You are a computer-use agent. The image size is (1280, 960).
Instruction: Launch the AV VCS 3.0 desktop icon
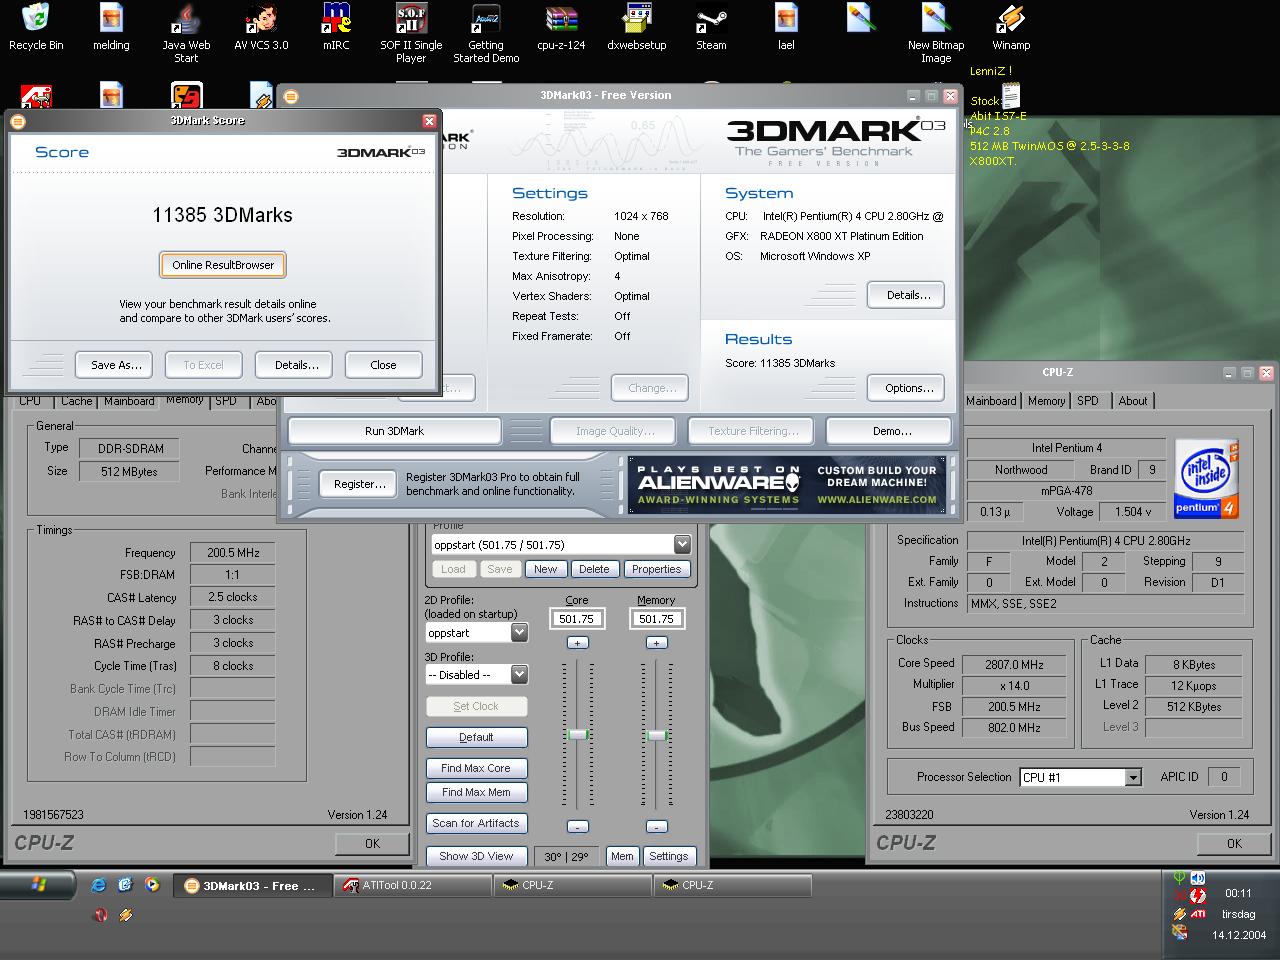261,20
